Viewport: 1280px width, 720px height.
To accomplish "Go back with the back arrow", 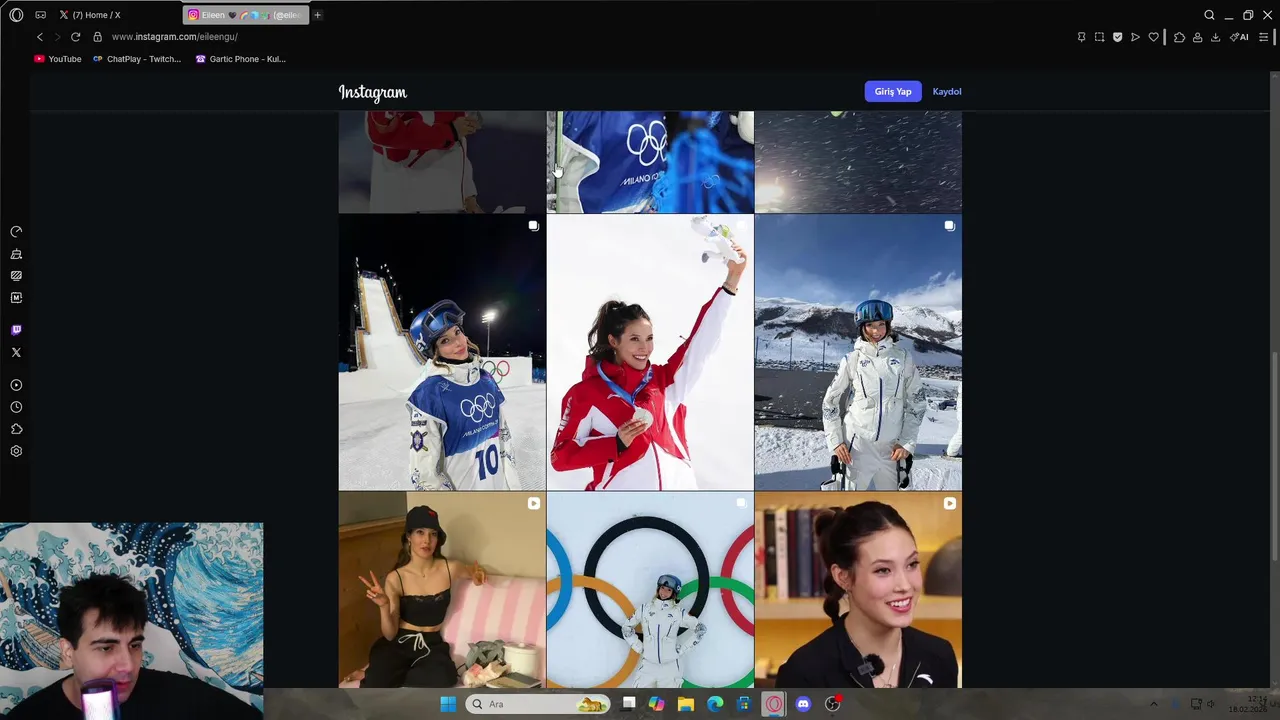I will tap(40, 37).
